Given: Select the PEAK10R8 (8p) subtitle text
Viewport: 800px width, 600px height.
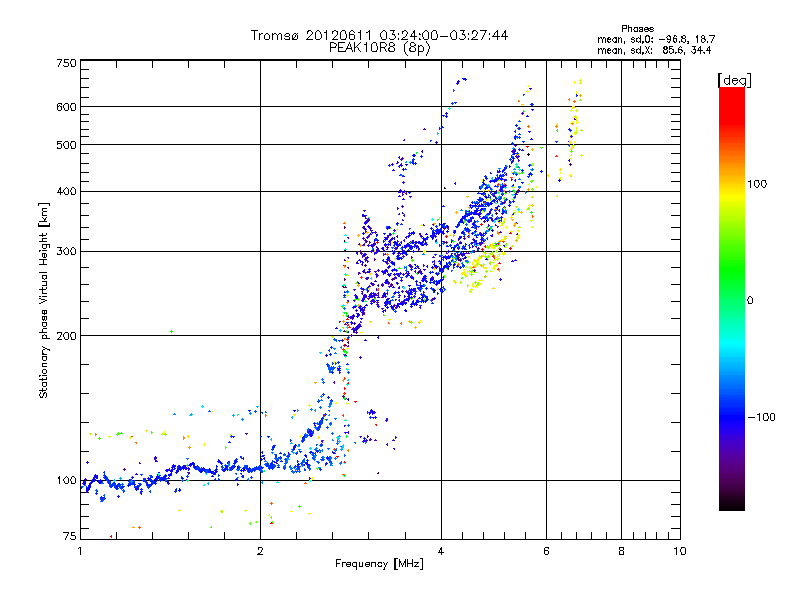Looking at the screenshot, I should tap(379, 47).
